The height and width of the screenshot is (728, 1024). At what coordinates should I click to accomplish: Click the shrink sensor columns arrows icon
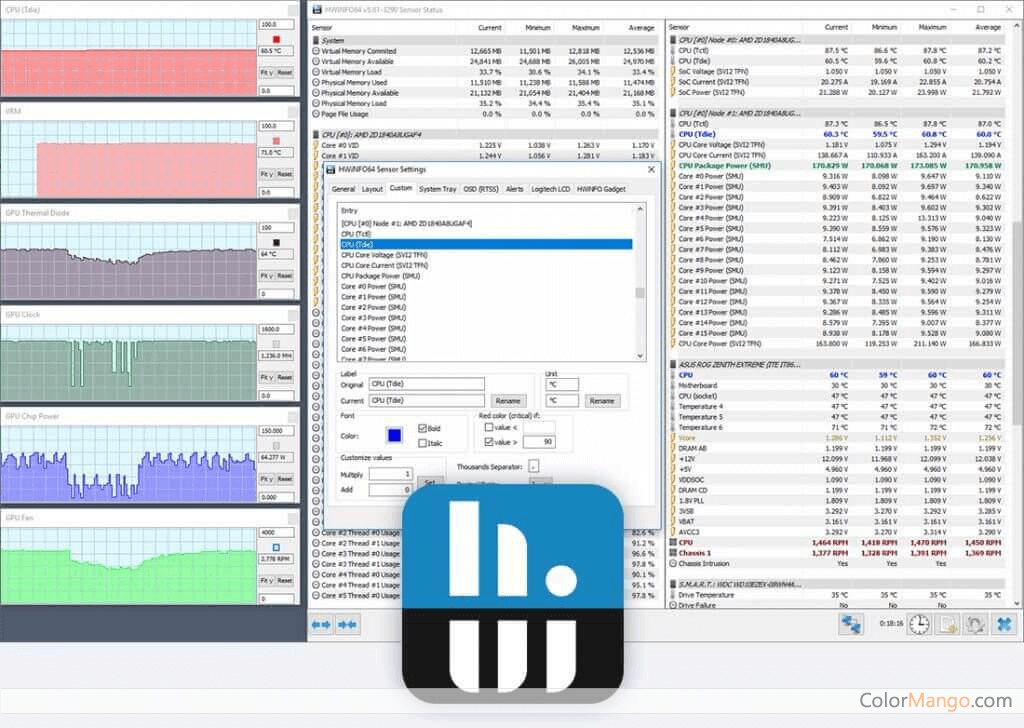(x=347, y=625)
